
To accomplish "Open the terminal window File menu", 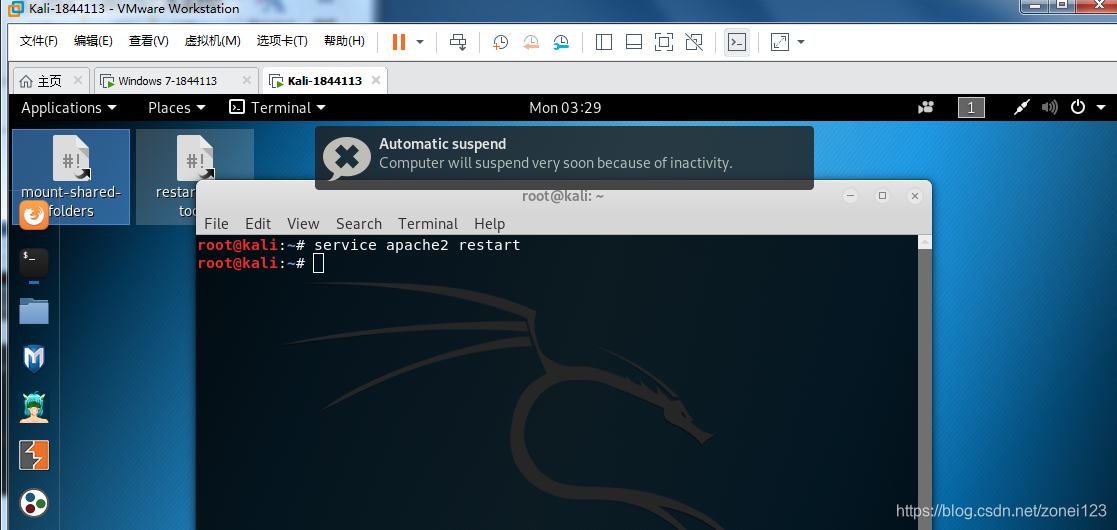I will click(216, 224).
